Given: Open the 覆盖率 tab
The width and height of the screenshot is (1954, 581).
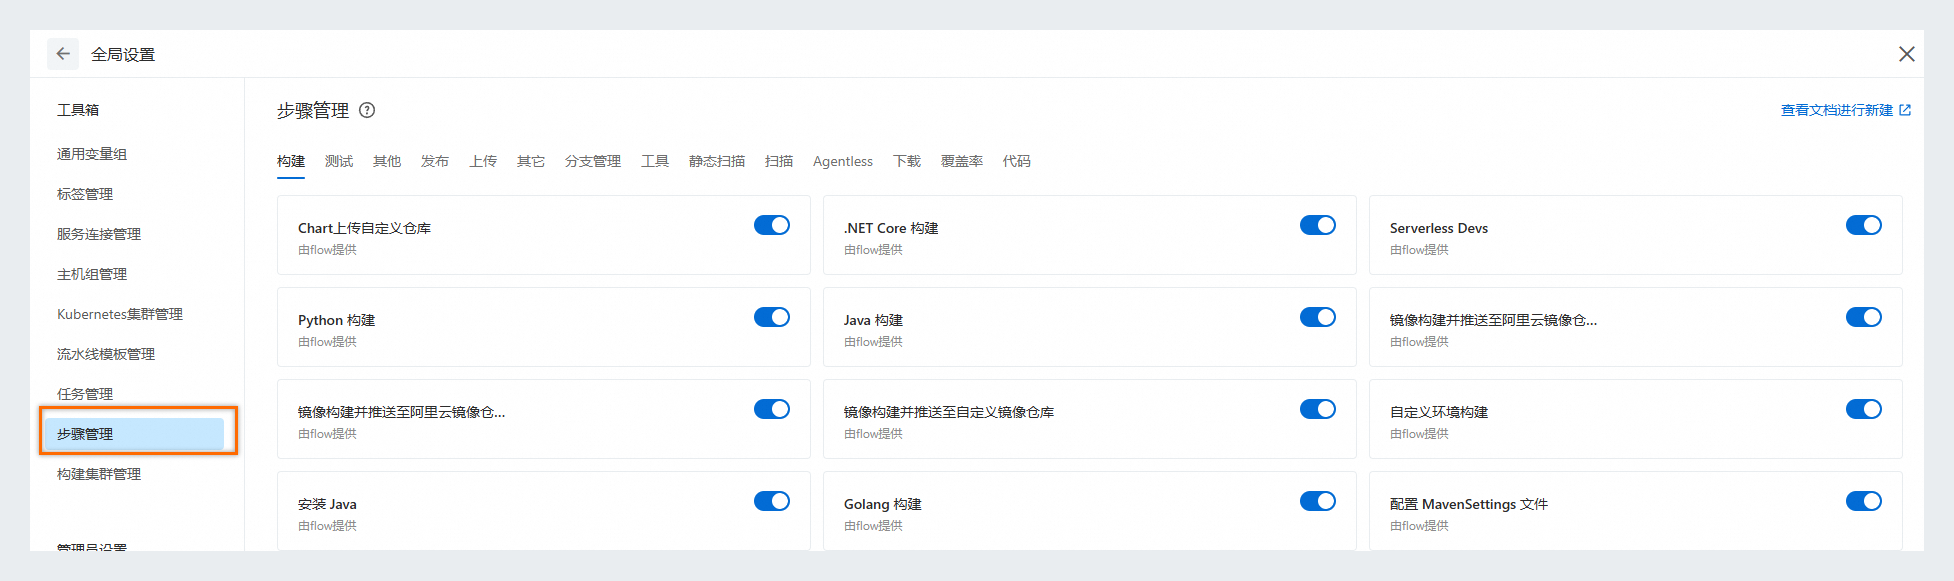Looking at the screenshot, I should click(x=962, y=161).
